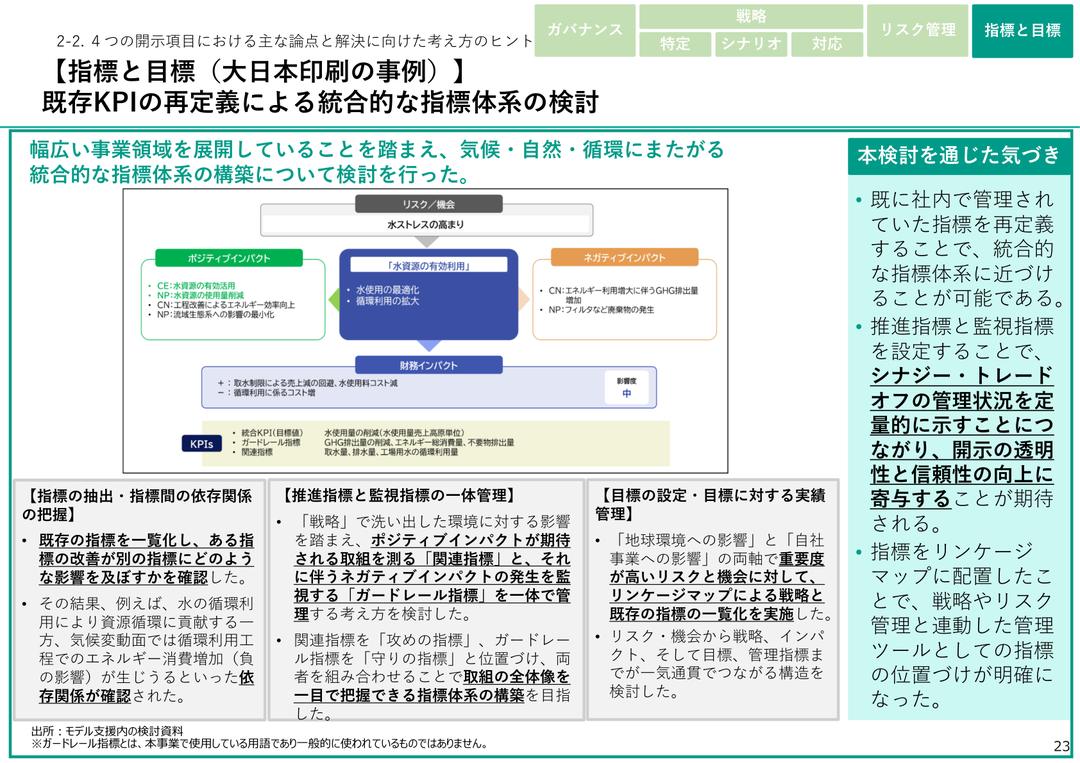Click the 影響度 中 indicator box
This screenshot has height=763, width=1080.
(626, 388)
